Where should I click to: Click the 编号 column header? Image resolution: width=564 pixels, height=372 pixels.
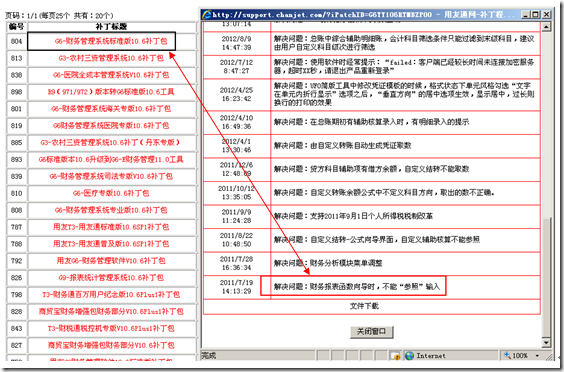pyautogui.click(x=17, y=26)
